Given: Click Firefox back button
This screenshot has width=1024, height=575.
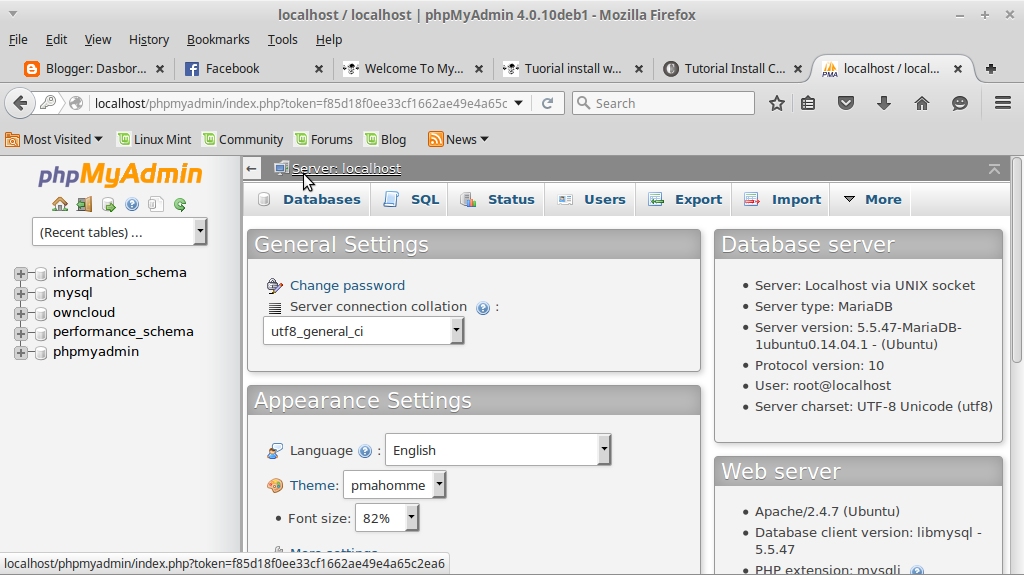Looking at the screenshot, I should click(x=20, y=103).
